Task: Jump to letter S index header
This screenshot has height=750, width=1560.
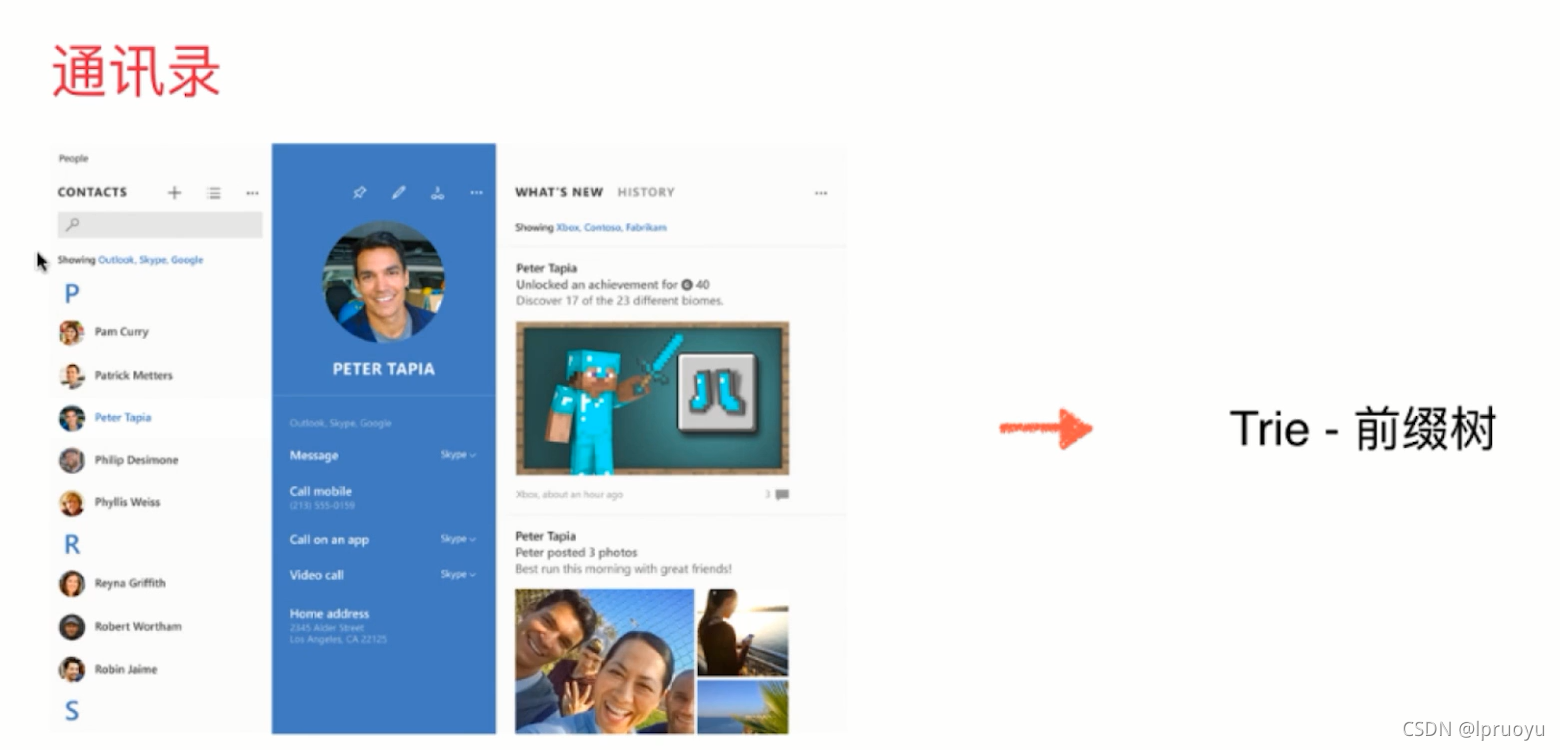Action: coord(72,711)
